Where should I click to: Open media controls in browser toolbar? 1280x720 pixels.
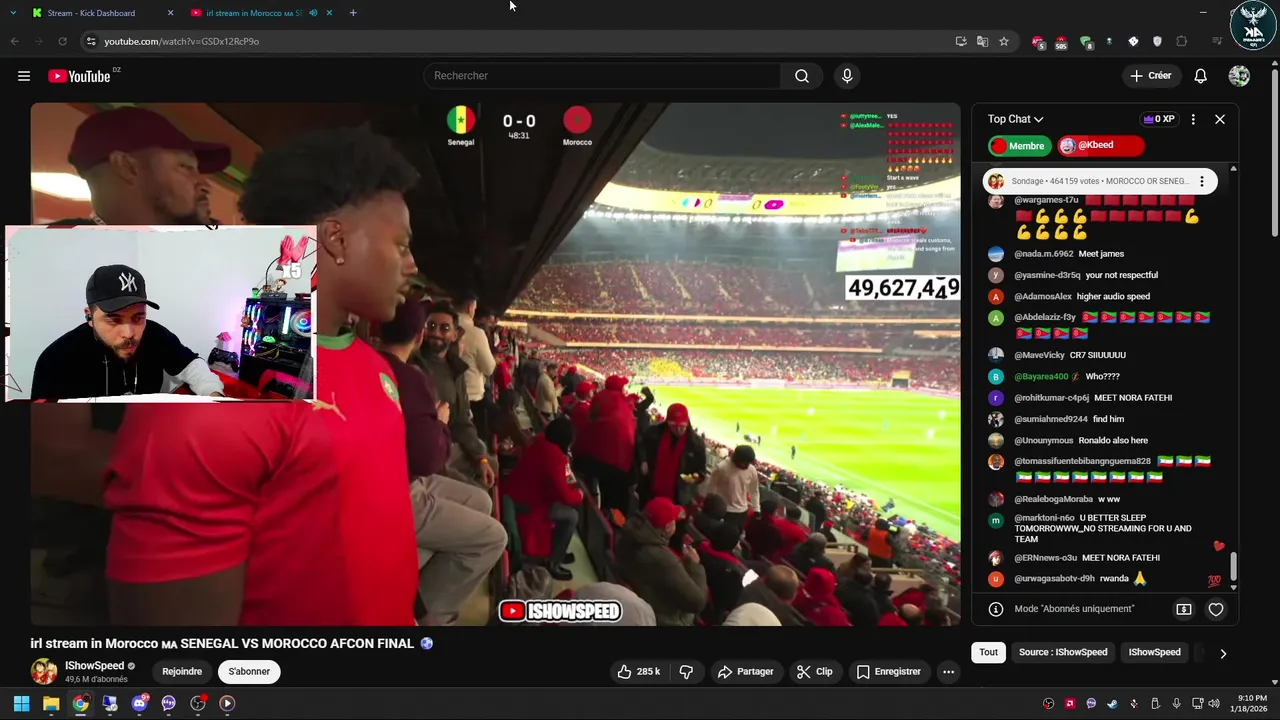pos(1217,41)
